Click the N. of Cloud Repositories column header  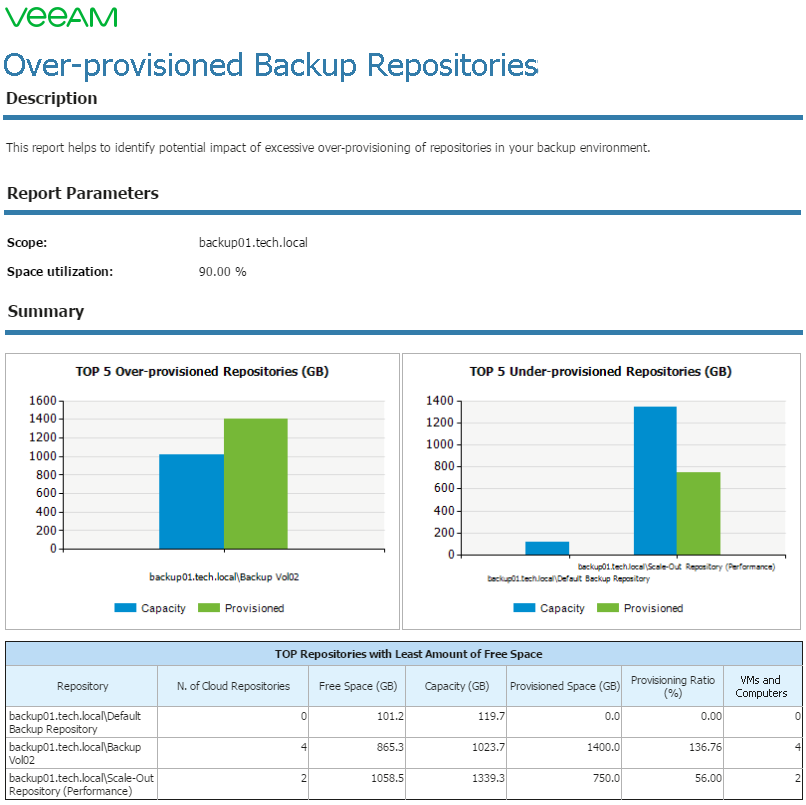[x=233, y=686]
